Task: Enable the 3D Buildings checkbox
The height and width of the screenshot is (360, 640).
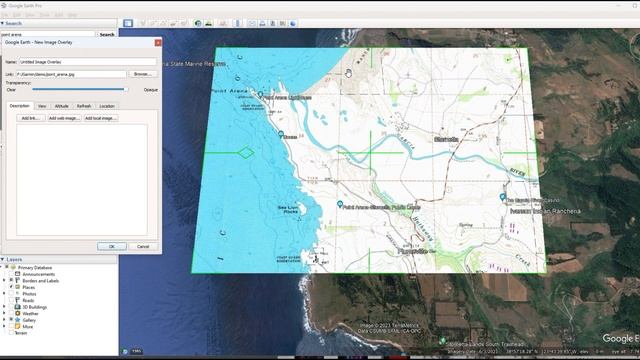Action: [11, 307]
